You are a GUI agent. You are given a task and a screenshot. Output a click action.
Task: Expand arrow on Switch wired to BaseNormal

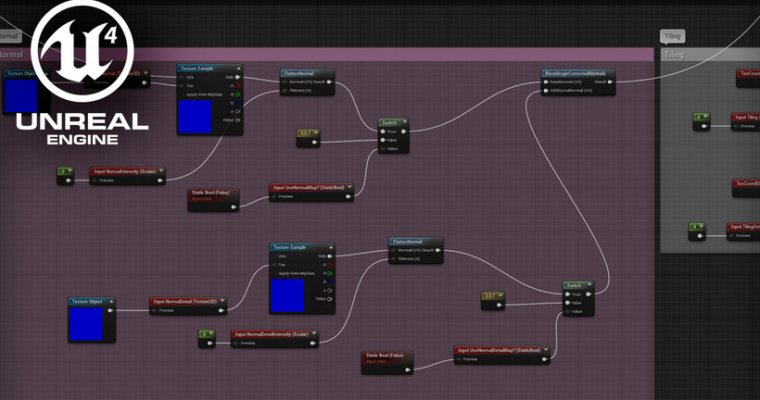click(404, 122)
